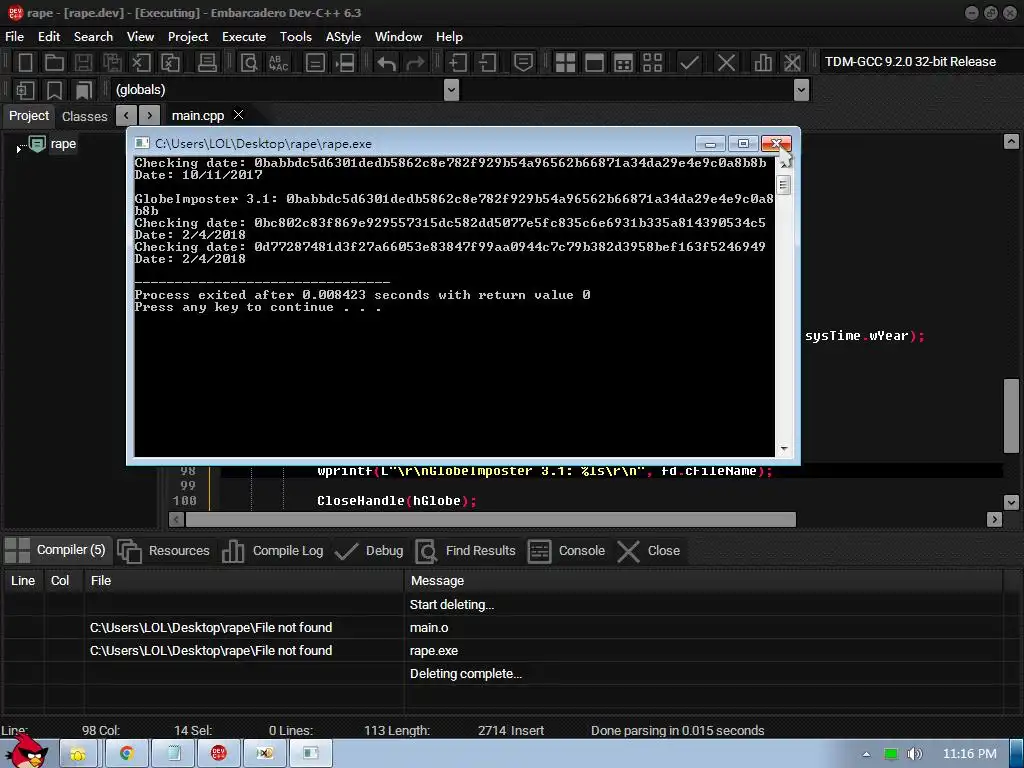Viewport: 1024px width, 768px height.
Task: Open the Window menu
Action: (x=398, y=37)
